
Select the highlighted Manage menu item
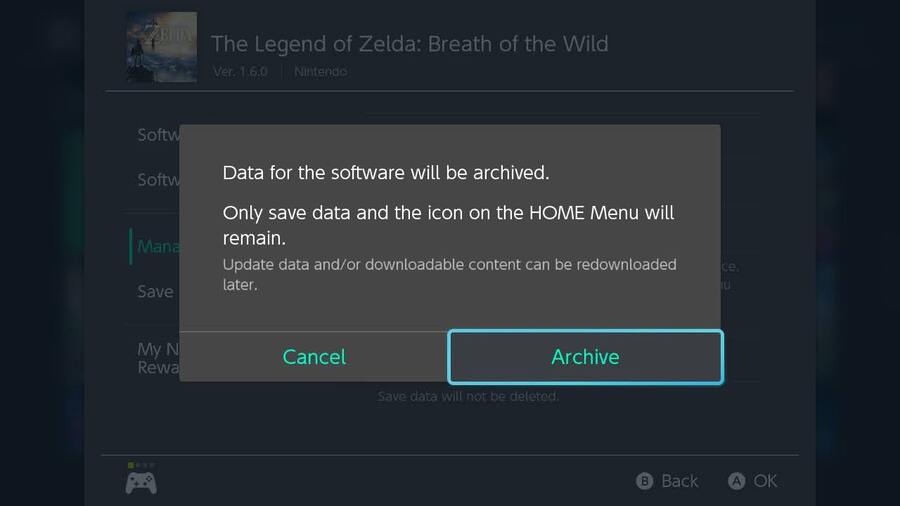158,247
